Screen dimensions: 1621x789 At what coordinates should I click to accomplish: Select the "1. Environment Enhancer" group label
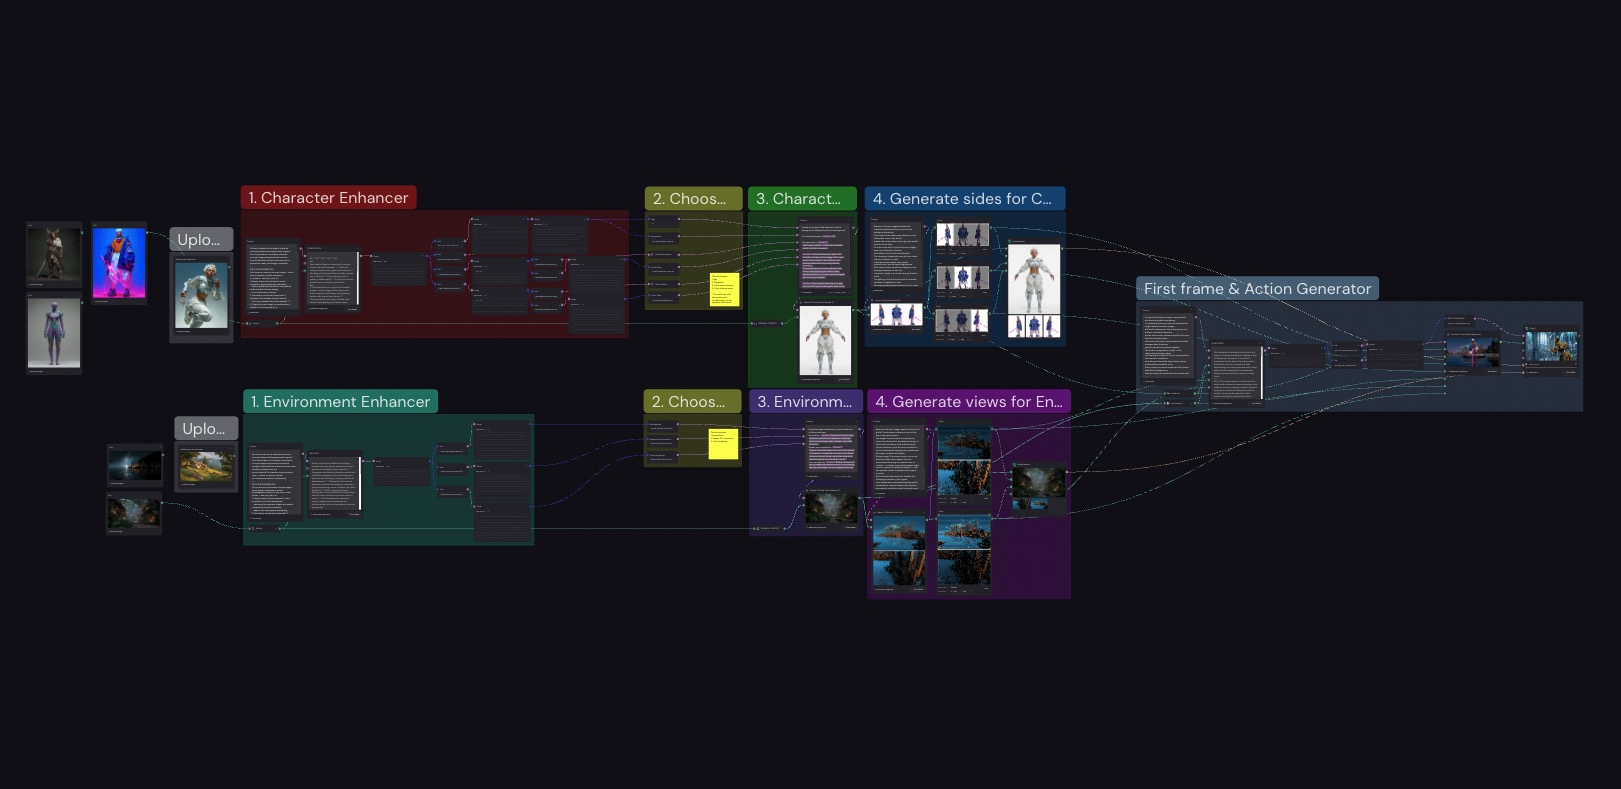coord(340,402)
